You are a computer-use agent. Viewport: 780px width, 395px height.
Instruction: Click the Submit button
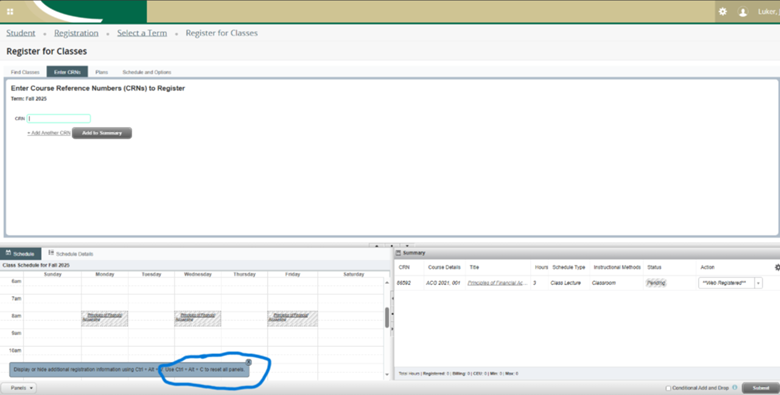pyautogui.click(x=761, y=388)
